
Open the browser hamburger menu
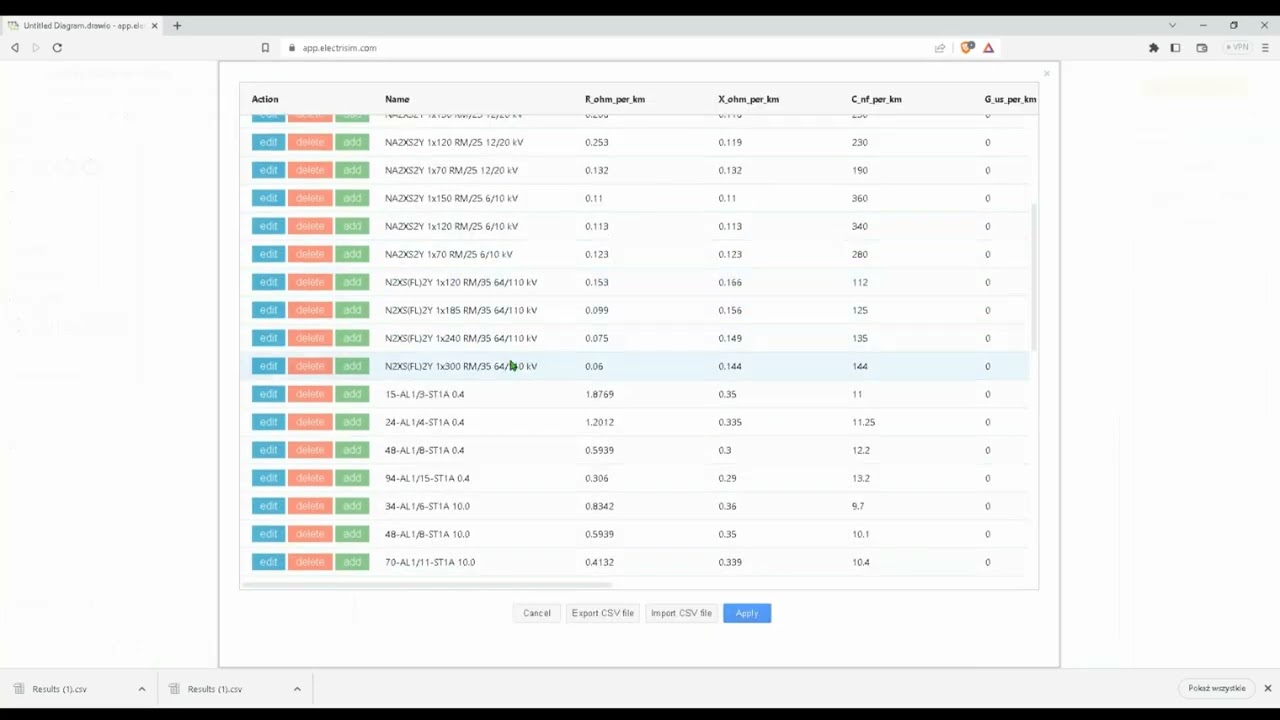click(1265, 47)
